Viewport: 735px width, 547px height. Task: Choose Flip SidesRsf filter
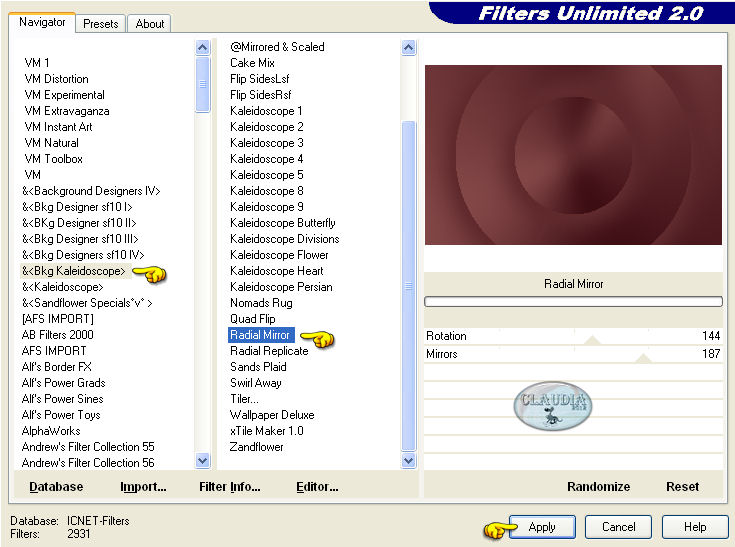261,95
